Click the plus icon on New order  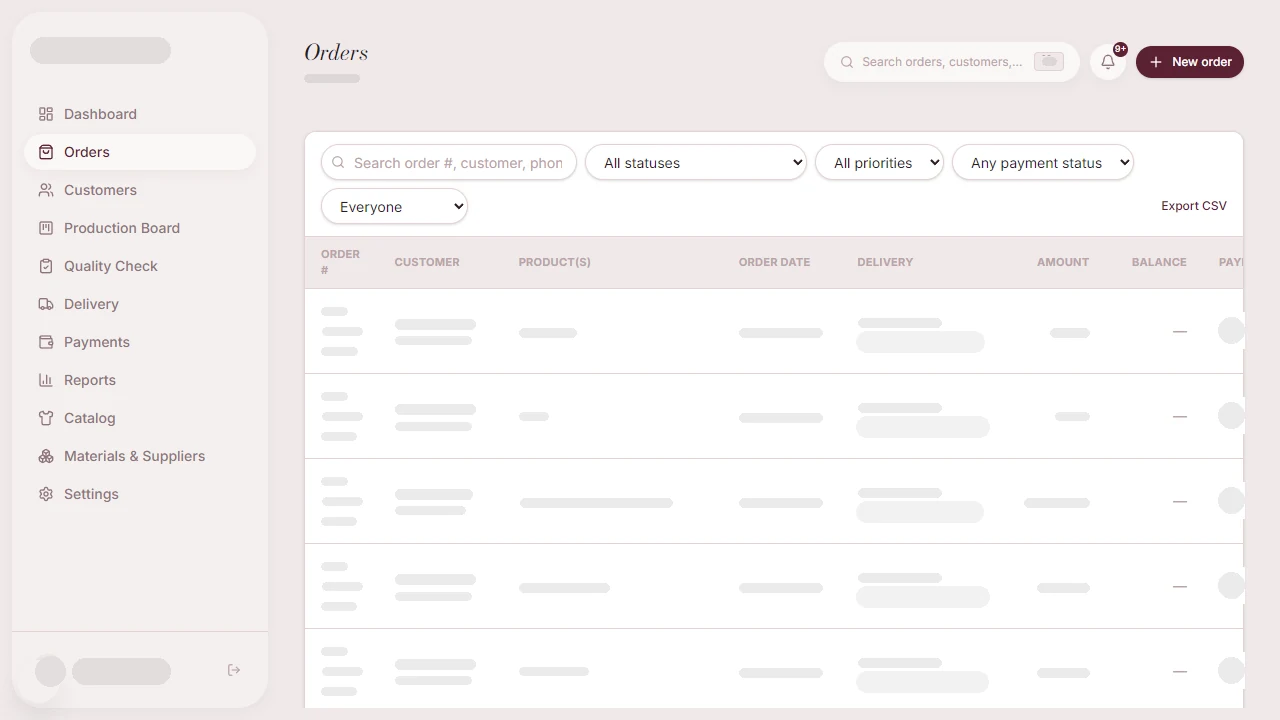(x=1156, y=62)
